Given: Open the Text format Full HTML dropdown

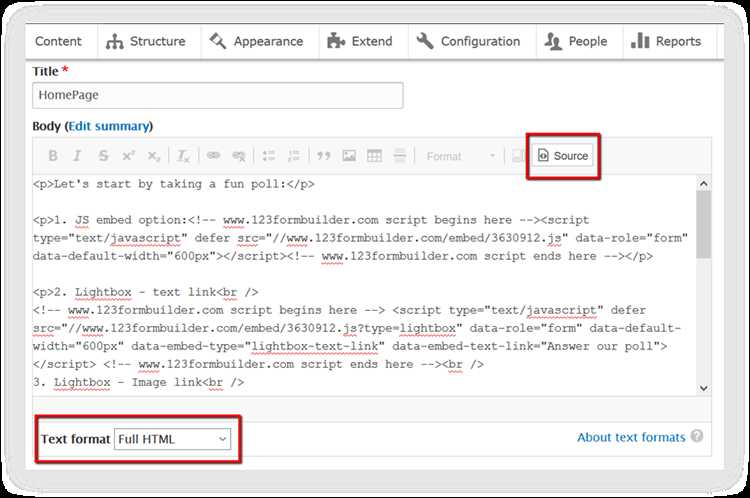Looking at the screenshot, I should coord(172,439).
